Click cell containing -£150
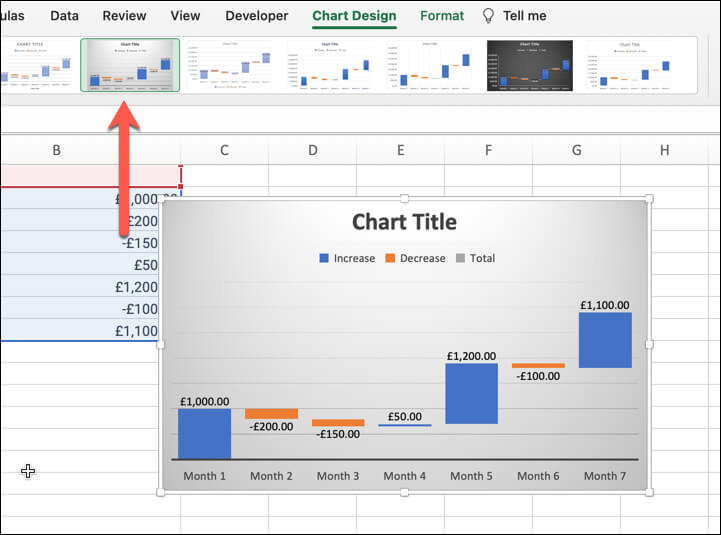The height and width of the screenshot is (535, 721). (80, 242)
